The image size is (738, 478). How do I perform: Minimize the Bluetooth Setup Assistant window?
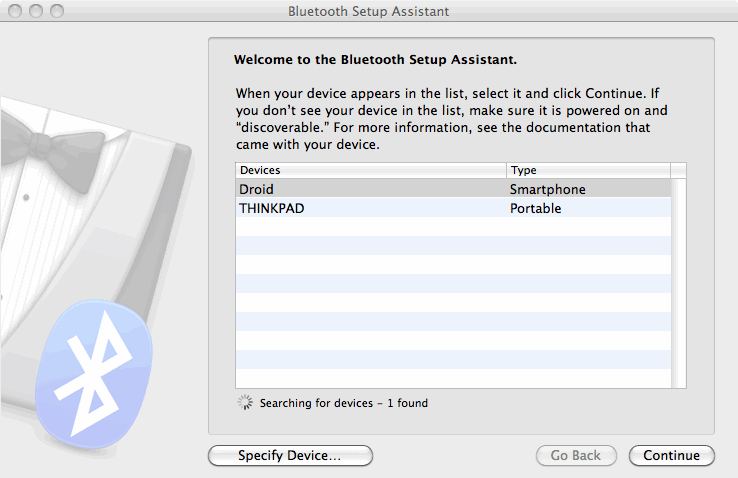pyautogui.click(x=36, y=11)
